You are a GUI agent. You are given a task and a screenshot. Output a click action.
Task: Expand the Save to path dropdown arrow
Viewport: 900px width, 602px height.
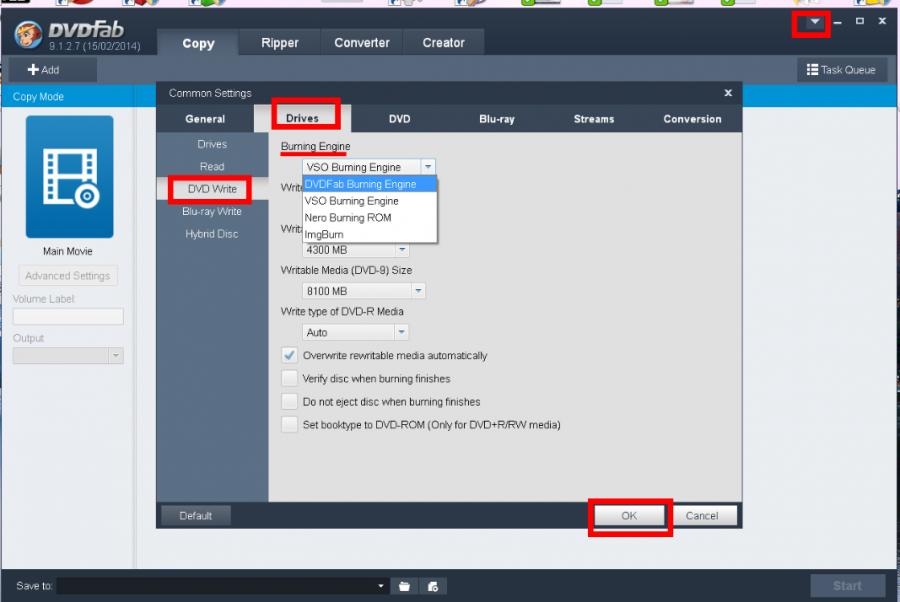coord(381,586)
